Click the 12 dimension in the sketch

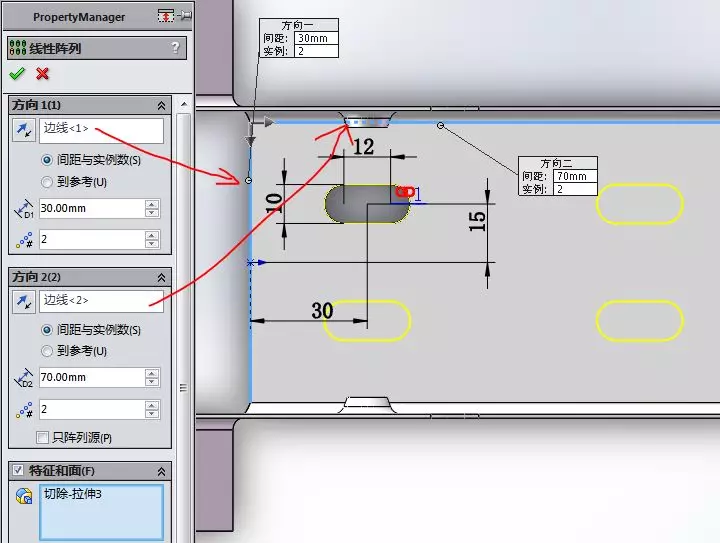point(363,147)
